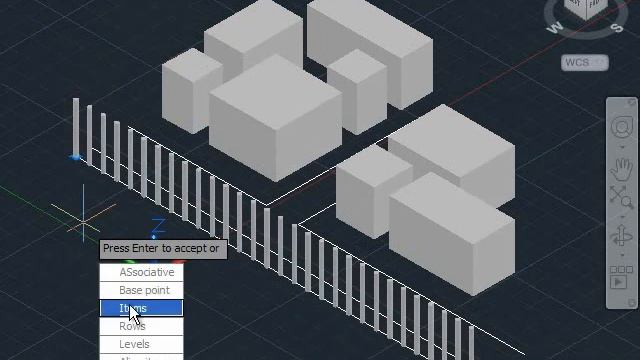Rotate view with the ViewCube W compass letter
The height and width of the screenshot is (360, 640).
pos(555,28)
